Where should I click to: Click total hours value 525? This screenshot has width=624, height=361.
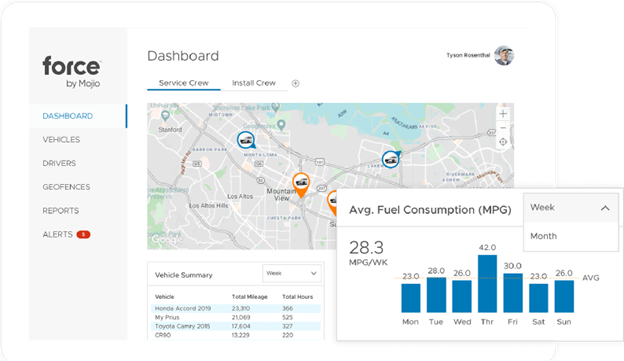[x=287, y=317]
